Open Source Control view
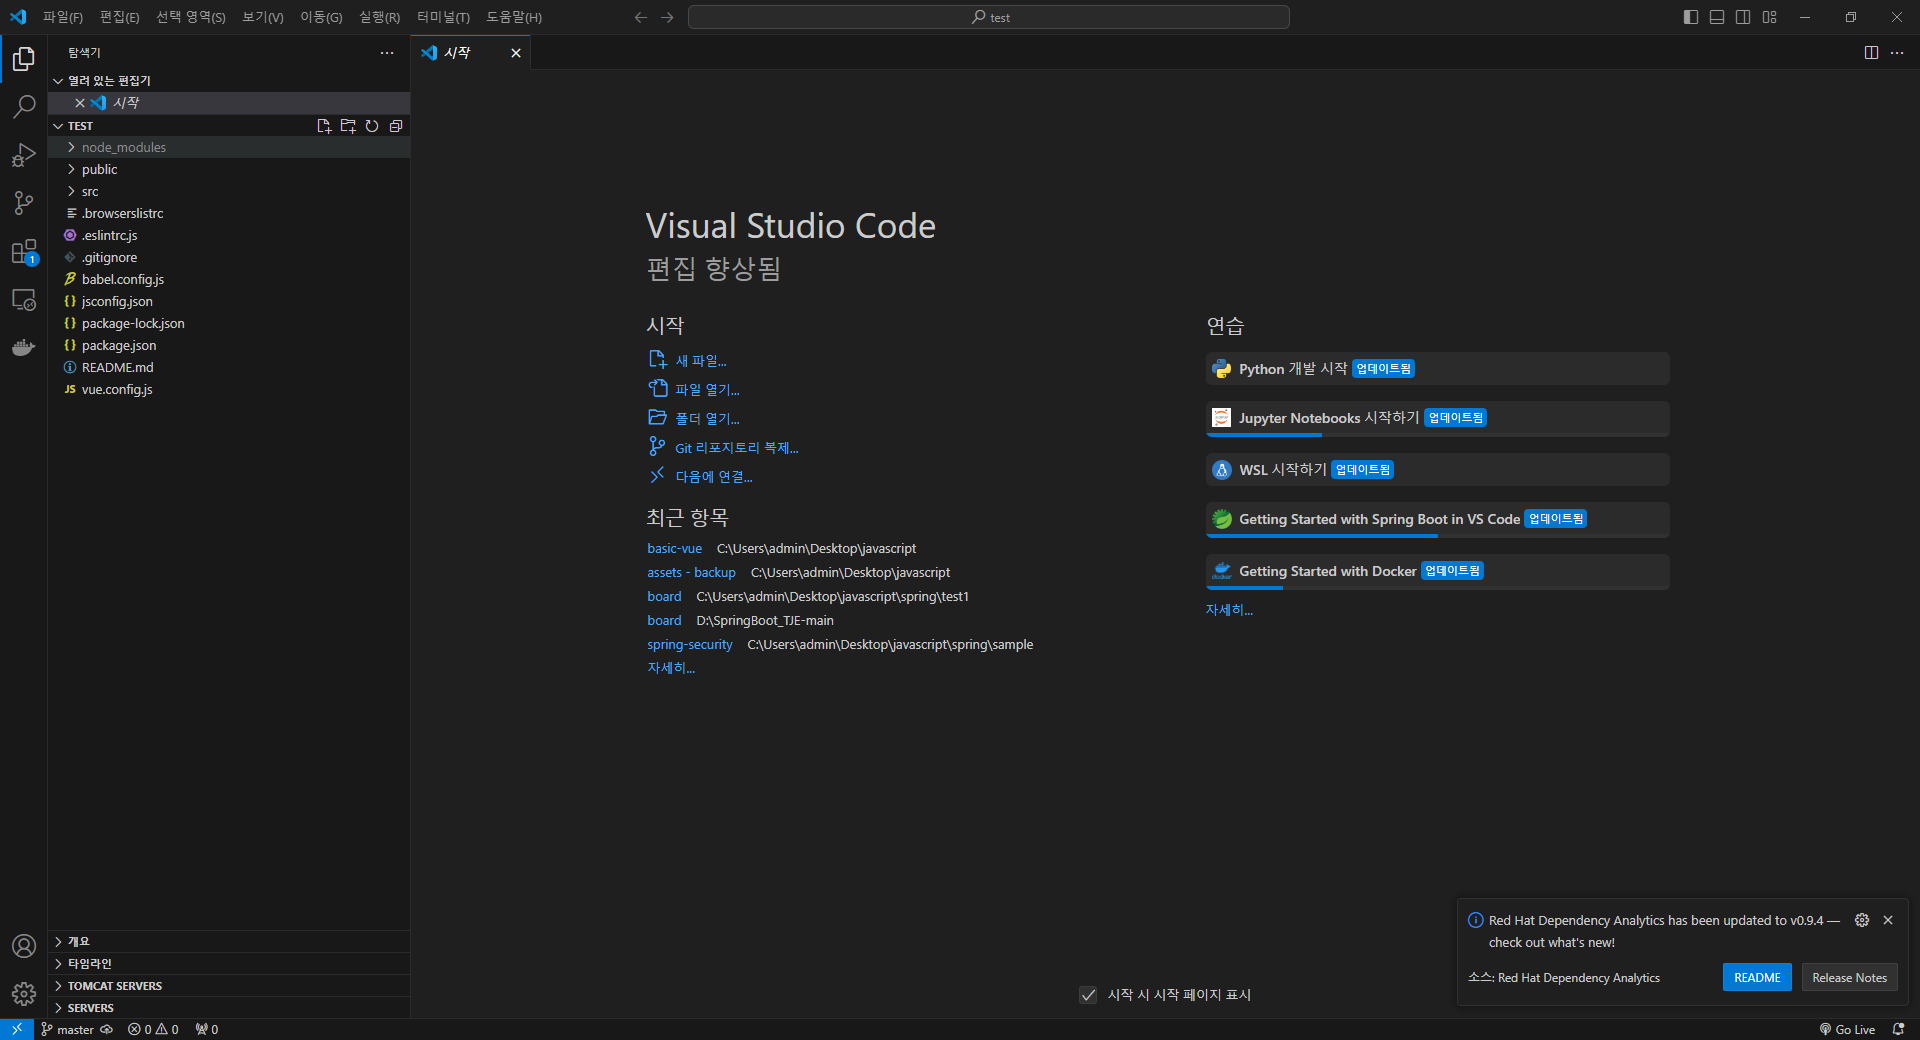The image size is (1920, 1040). [x=24, y=203]
